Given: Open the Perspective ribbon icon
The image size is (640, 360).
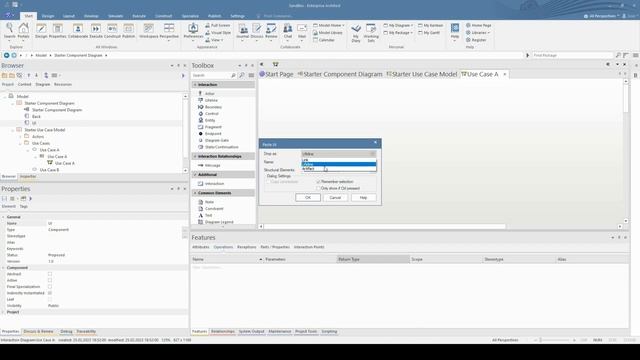Looking at the screenshot, I should pos(169,31).
